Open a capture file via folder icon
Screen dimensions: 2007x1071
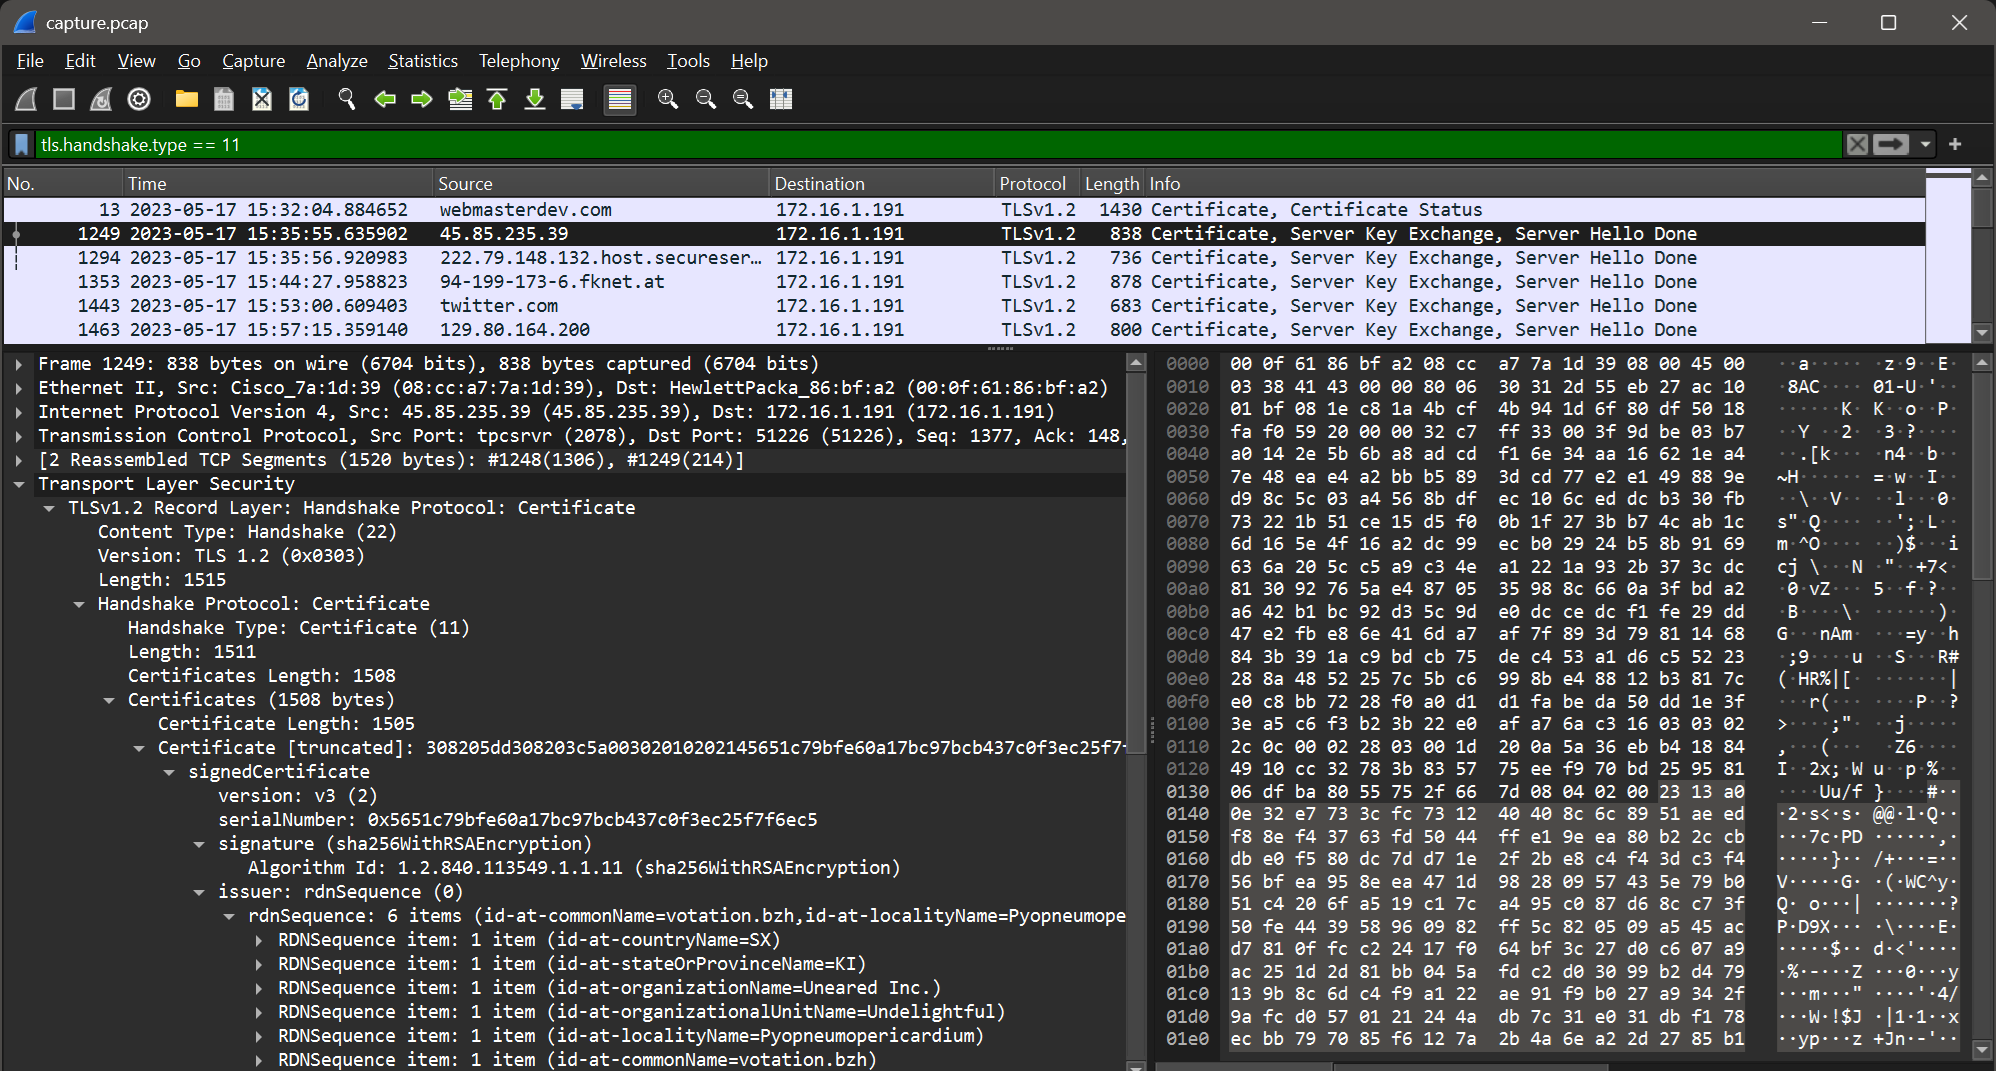187,99
